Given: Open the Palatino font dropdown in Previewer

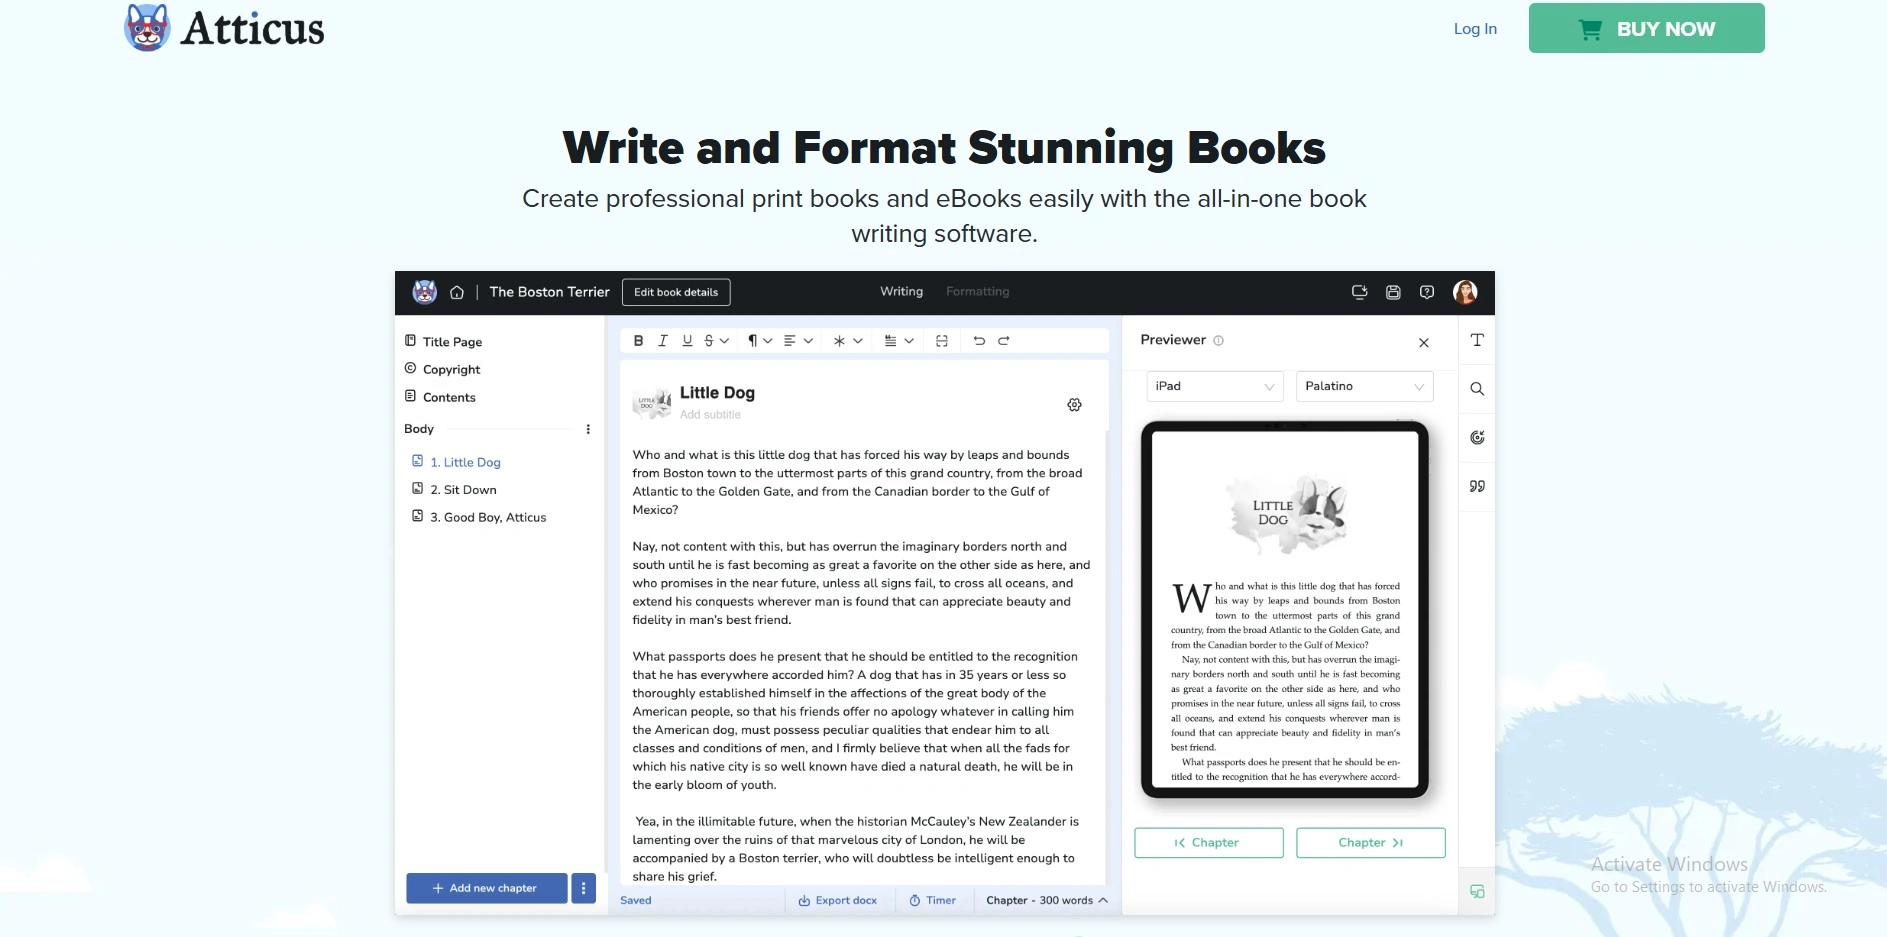Looking at the screenshot, I should (1364, 386).
